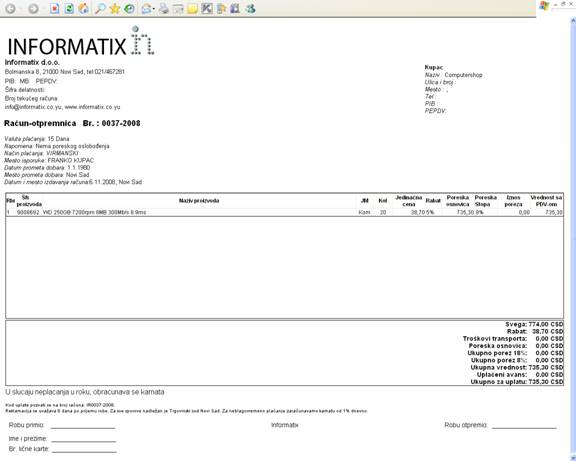Open History green clock icon
576x461 pixels.
click(129, 8)
